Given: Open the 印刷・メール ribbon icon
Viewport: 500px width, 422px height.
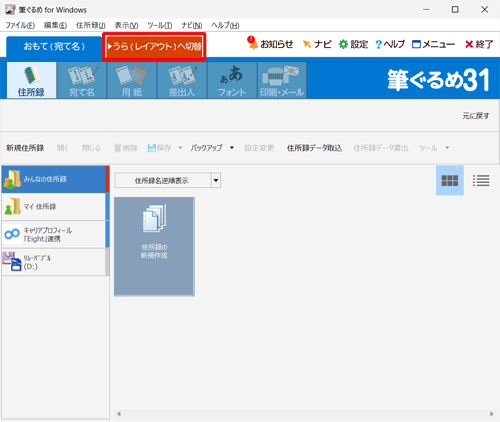Looking at the screenshot, I should point(282,80).
